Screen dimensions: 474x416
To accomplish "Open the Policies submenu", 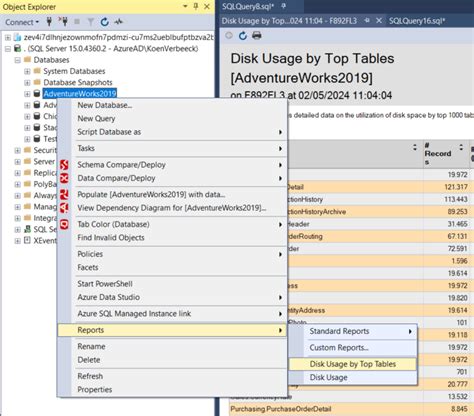I will (172, 254).
